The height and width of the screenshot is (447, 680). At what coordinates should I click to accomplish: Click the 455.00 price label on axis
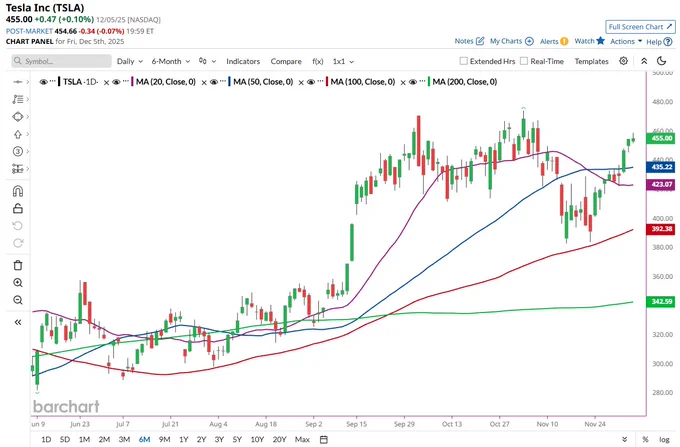(x=660, y=138)
